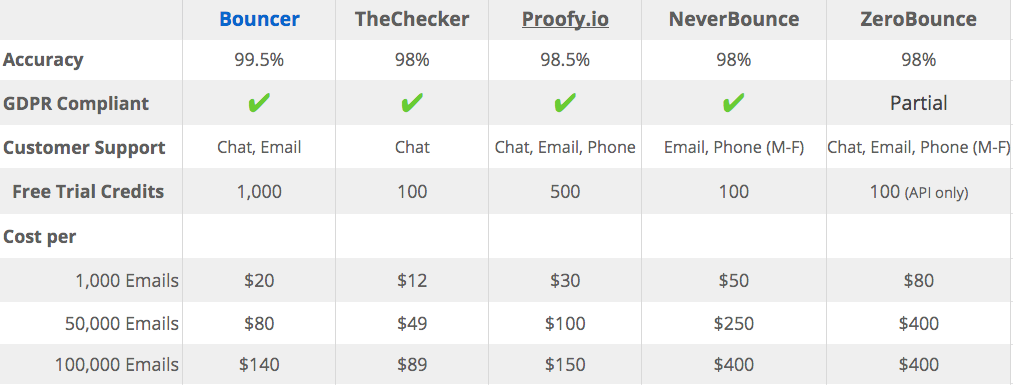The width and height of the screenshot is (1013, 385).
Task: Click the 50,000 Emails row label
Action: tap(122, 324)
